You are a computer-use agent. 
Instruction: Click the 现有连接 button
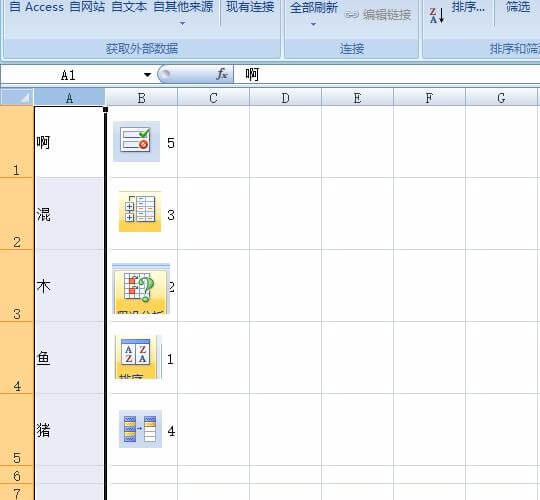[x=250, y=7]
